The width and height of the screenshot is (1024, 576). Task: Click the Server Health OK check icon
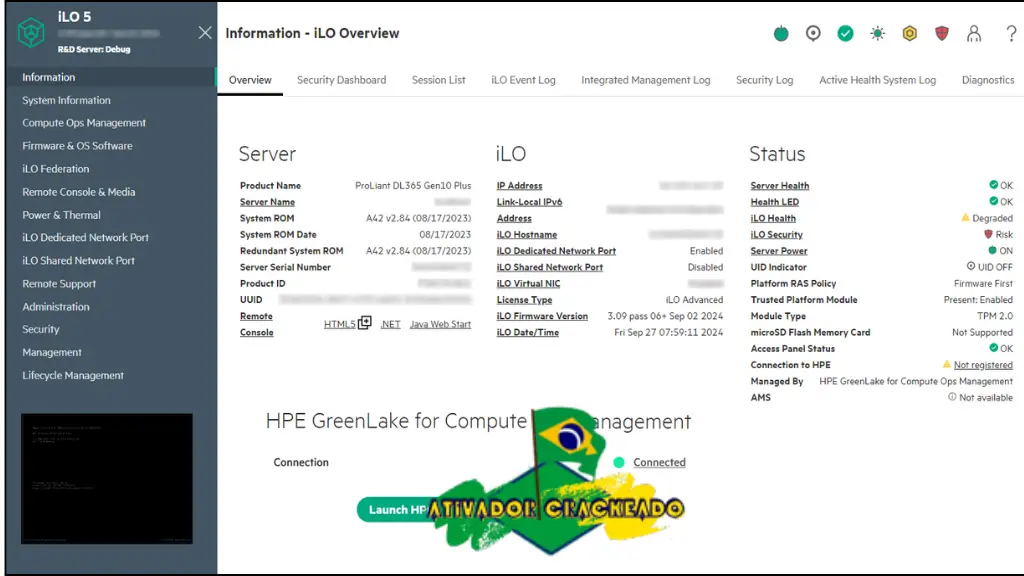click(x=993, y=185)
